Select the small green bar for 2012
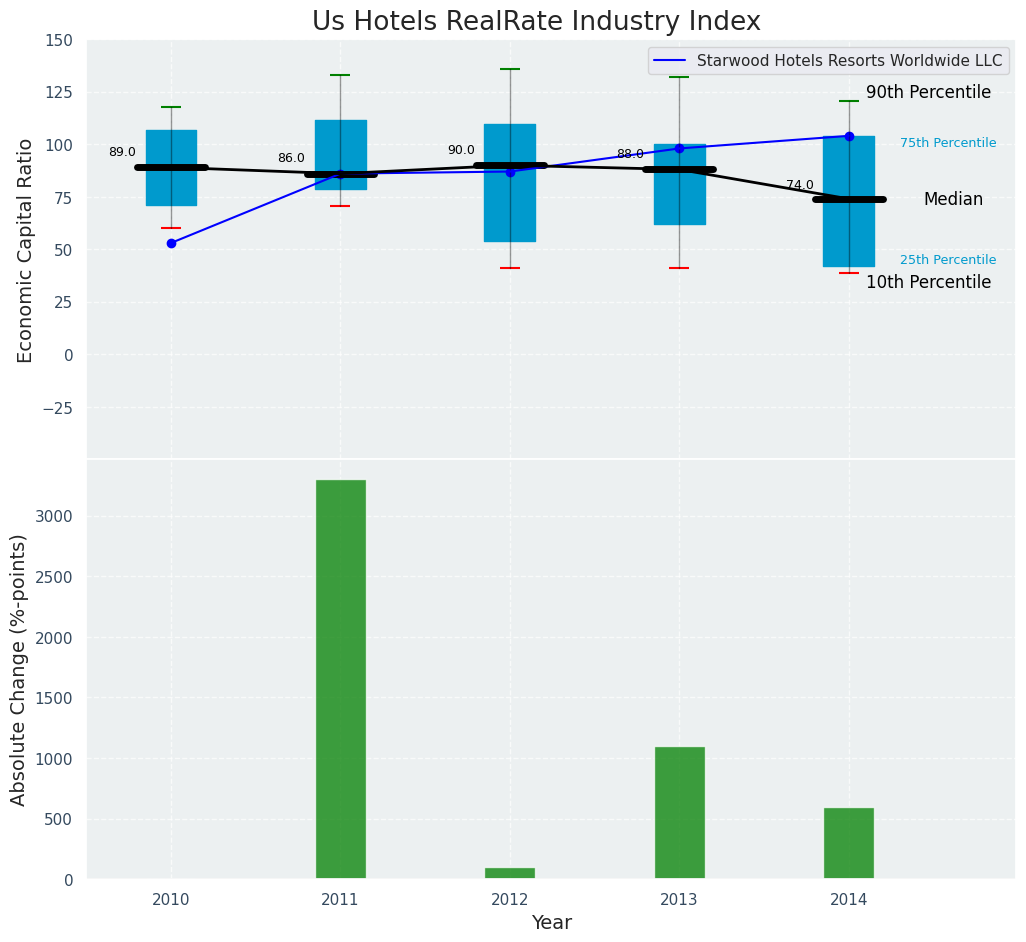The height and width of the screenshot is (942, 1026). pos(510,873)
